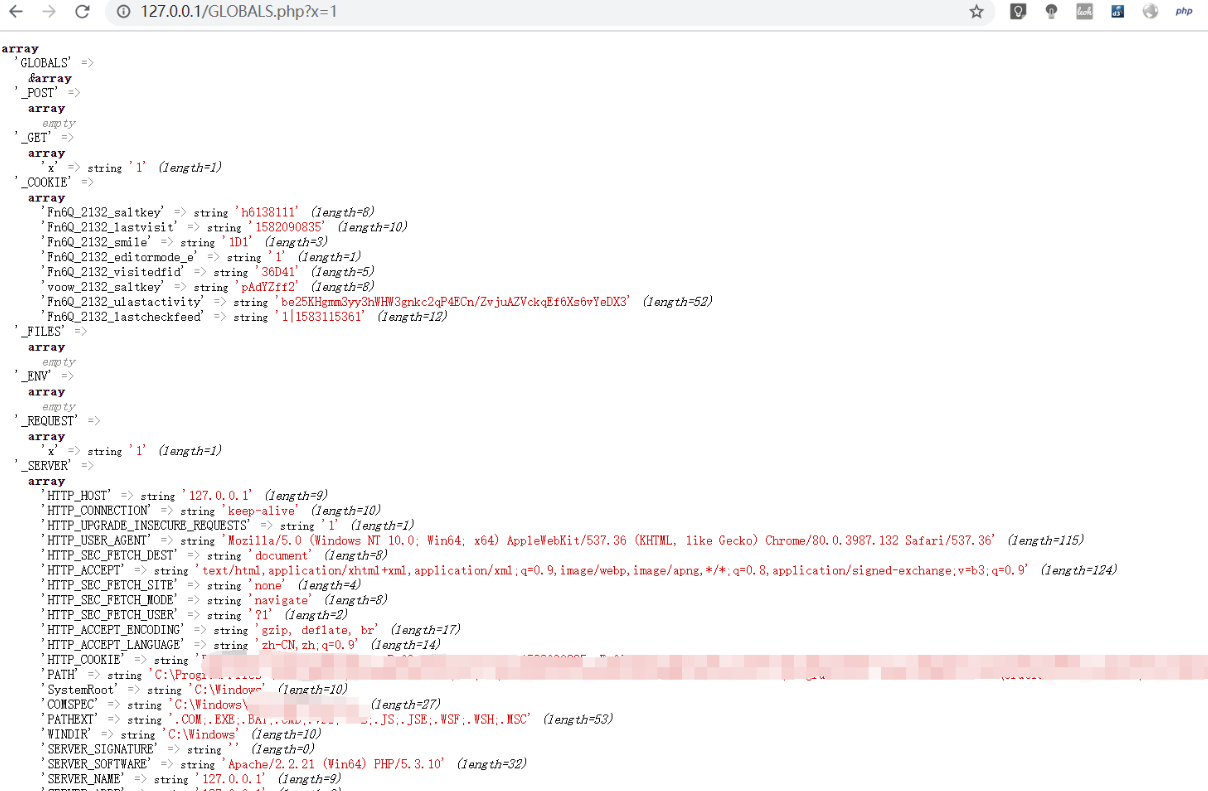Screen dimensions: 1208x791
Task: Open the gray 'look' extension icon
Action: pyautogui.click(x=1084, y=12)
